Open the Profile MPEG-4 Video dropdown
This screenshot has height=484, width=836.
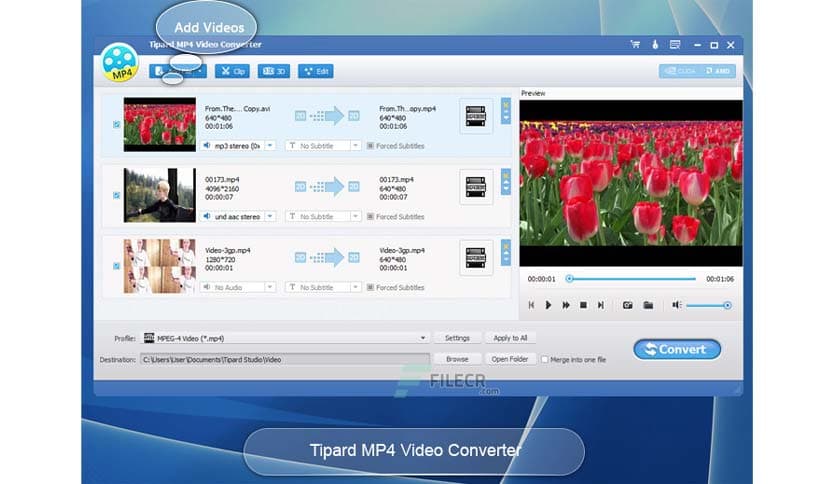285,338
